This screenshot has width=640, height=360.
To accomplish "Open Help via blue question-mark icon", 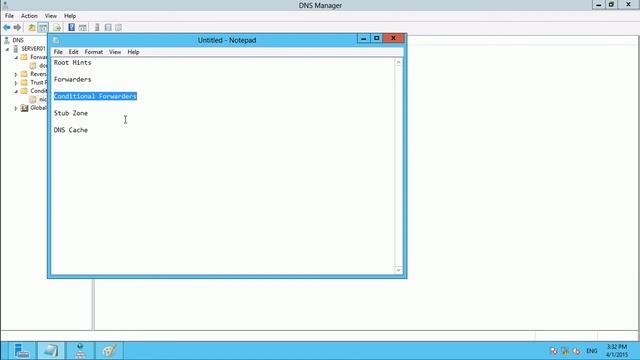I will tap(71, 27).
